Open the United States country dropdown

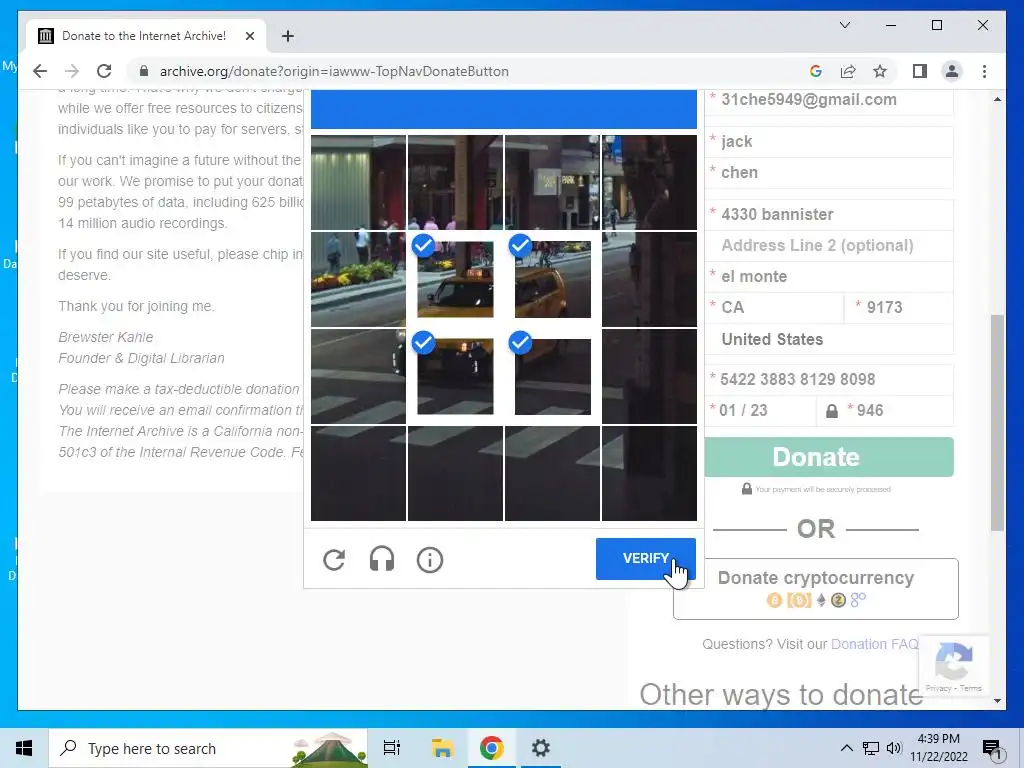[829, 340]
